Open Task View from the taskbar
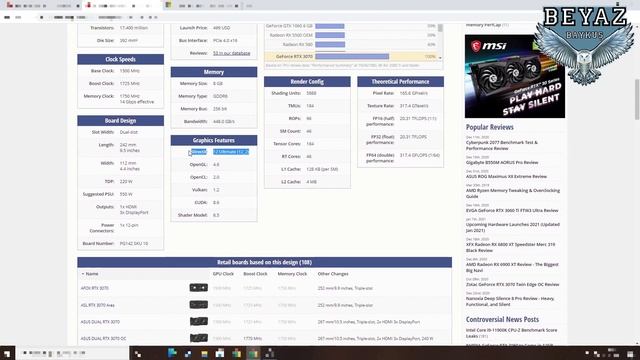Screen dimensions: 640x360 [138, 354]
